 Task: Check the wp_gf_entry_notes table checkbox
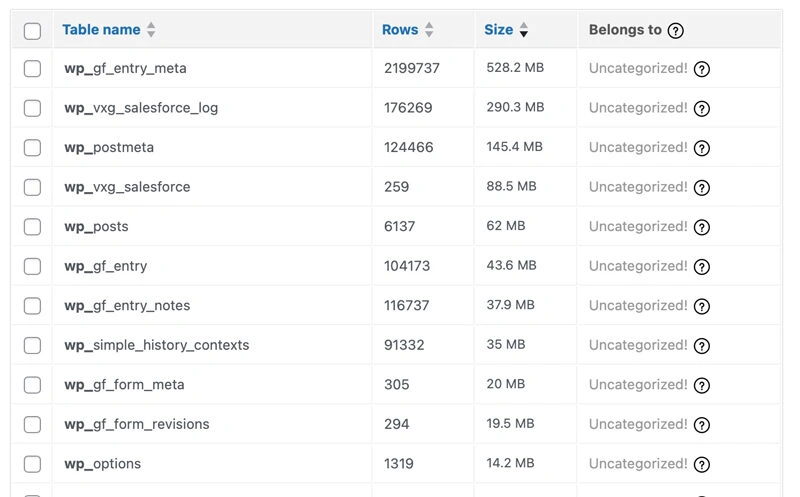[x=32, y=306]
